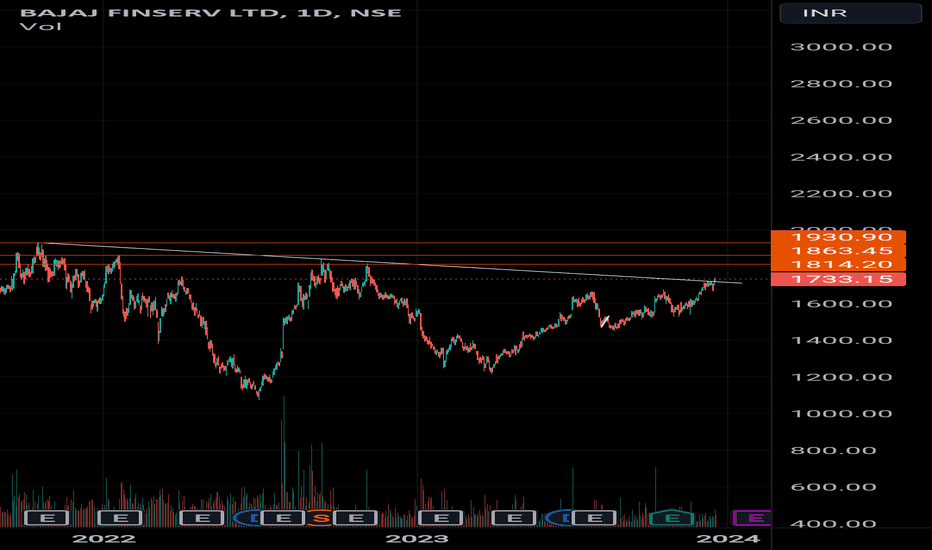Click the 3000.00 price scale value
The image size is (932, 550).
coord(841,47)
